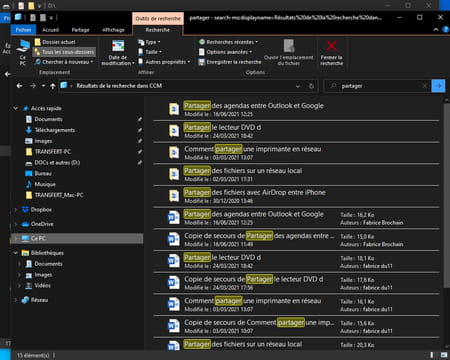The width and height of the screenshot is (450, 360).
Task: Collapse the ribbon with the chevron
Action: tap(436, 30)
